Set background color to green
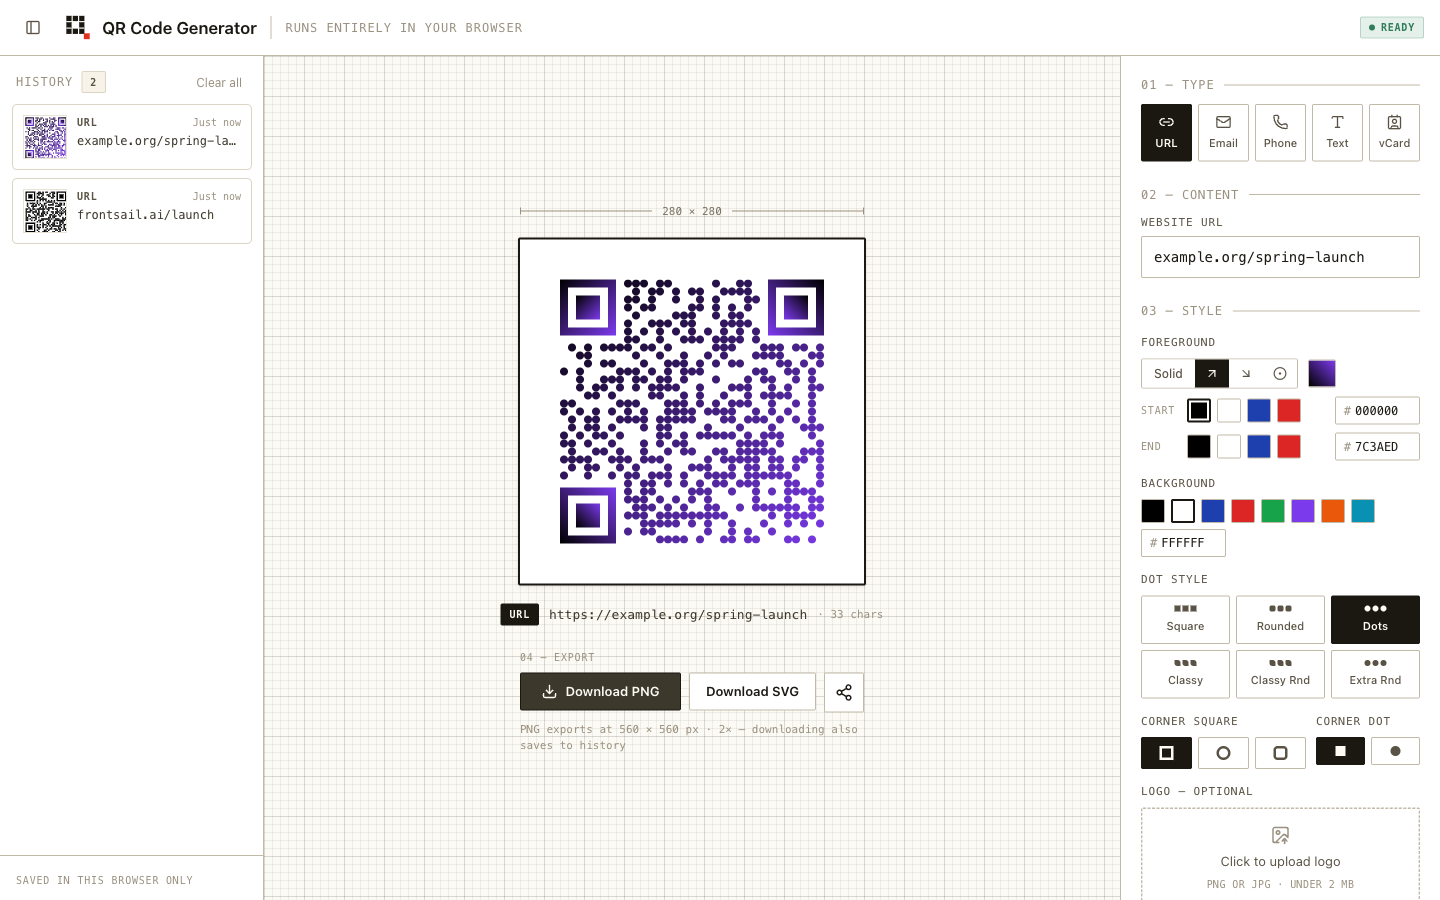 coord(1273,511)
